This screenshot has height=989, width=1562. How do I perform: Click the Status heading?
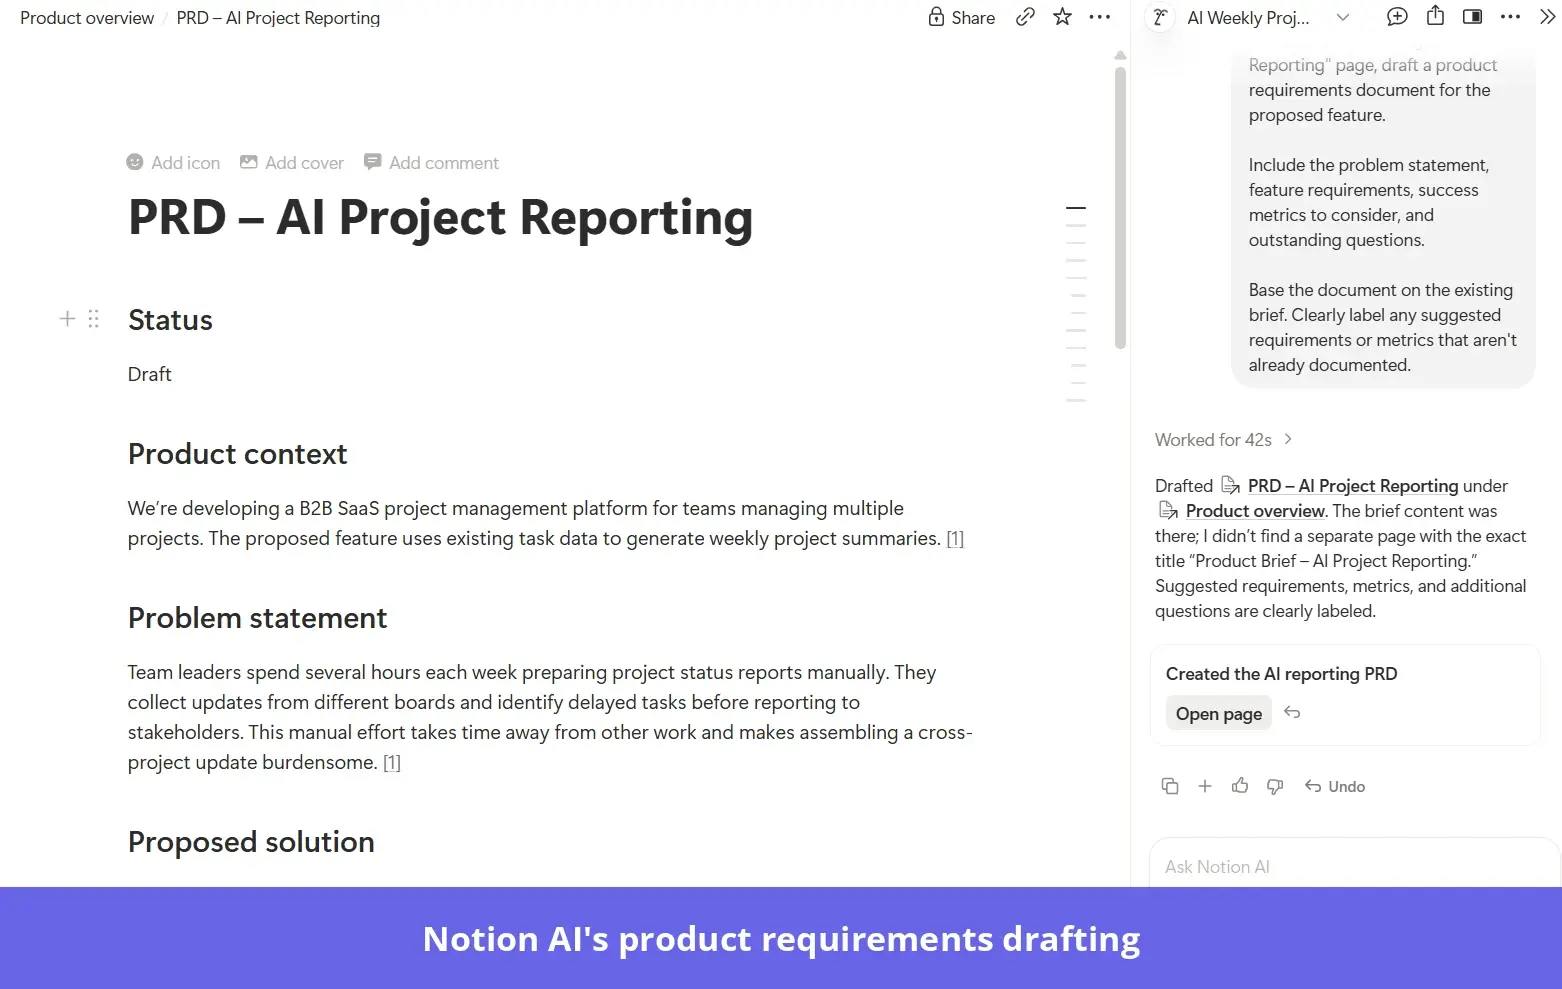click(x=170, y=320)
